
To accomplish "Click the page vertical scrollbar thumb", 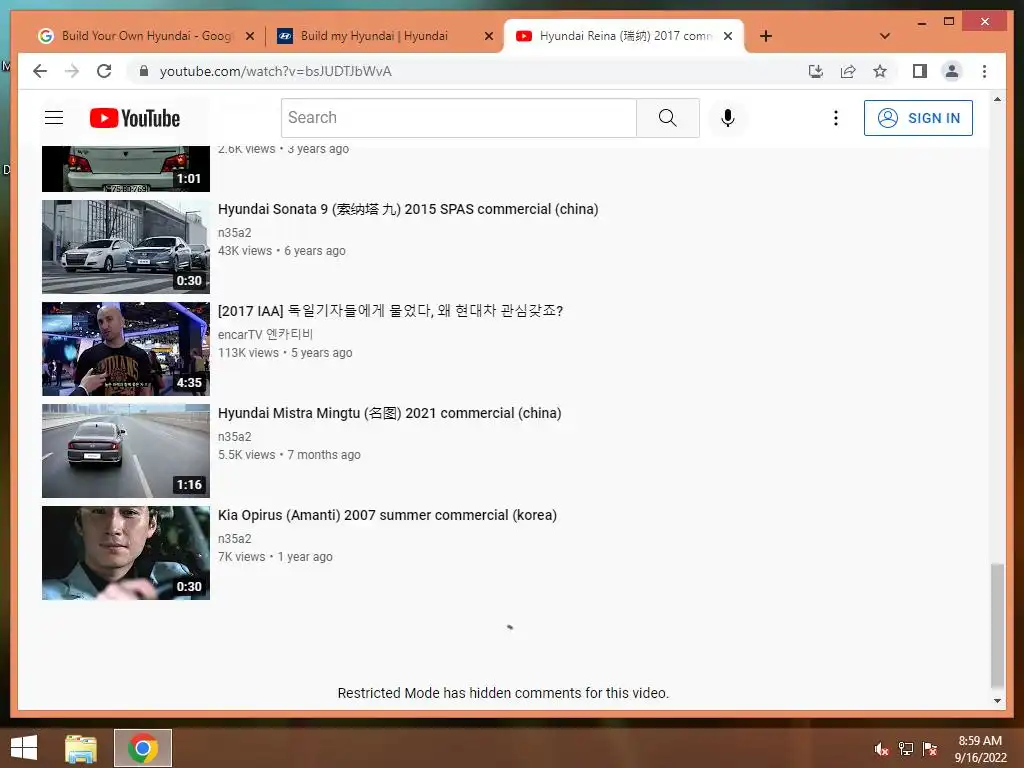I will click(997, 626).
